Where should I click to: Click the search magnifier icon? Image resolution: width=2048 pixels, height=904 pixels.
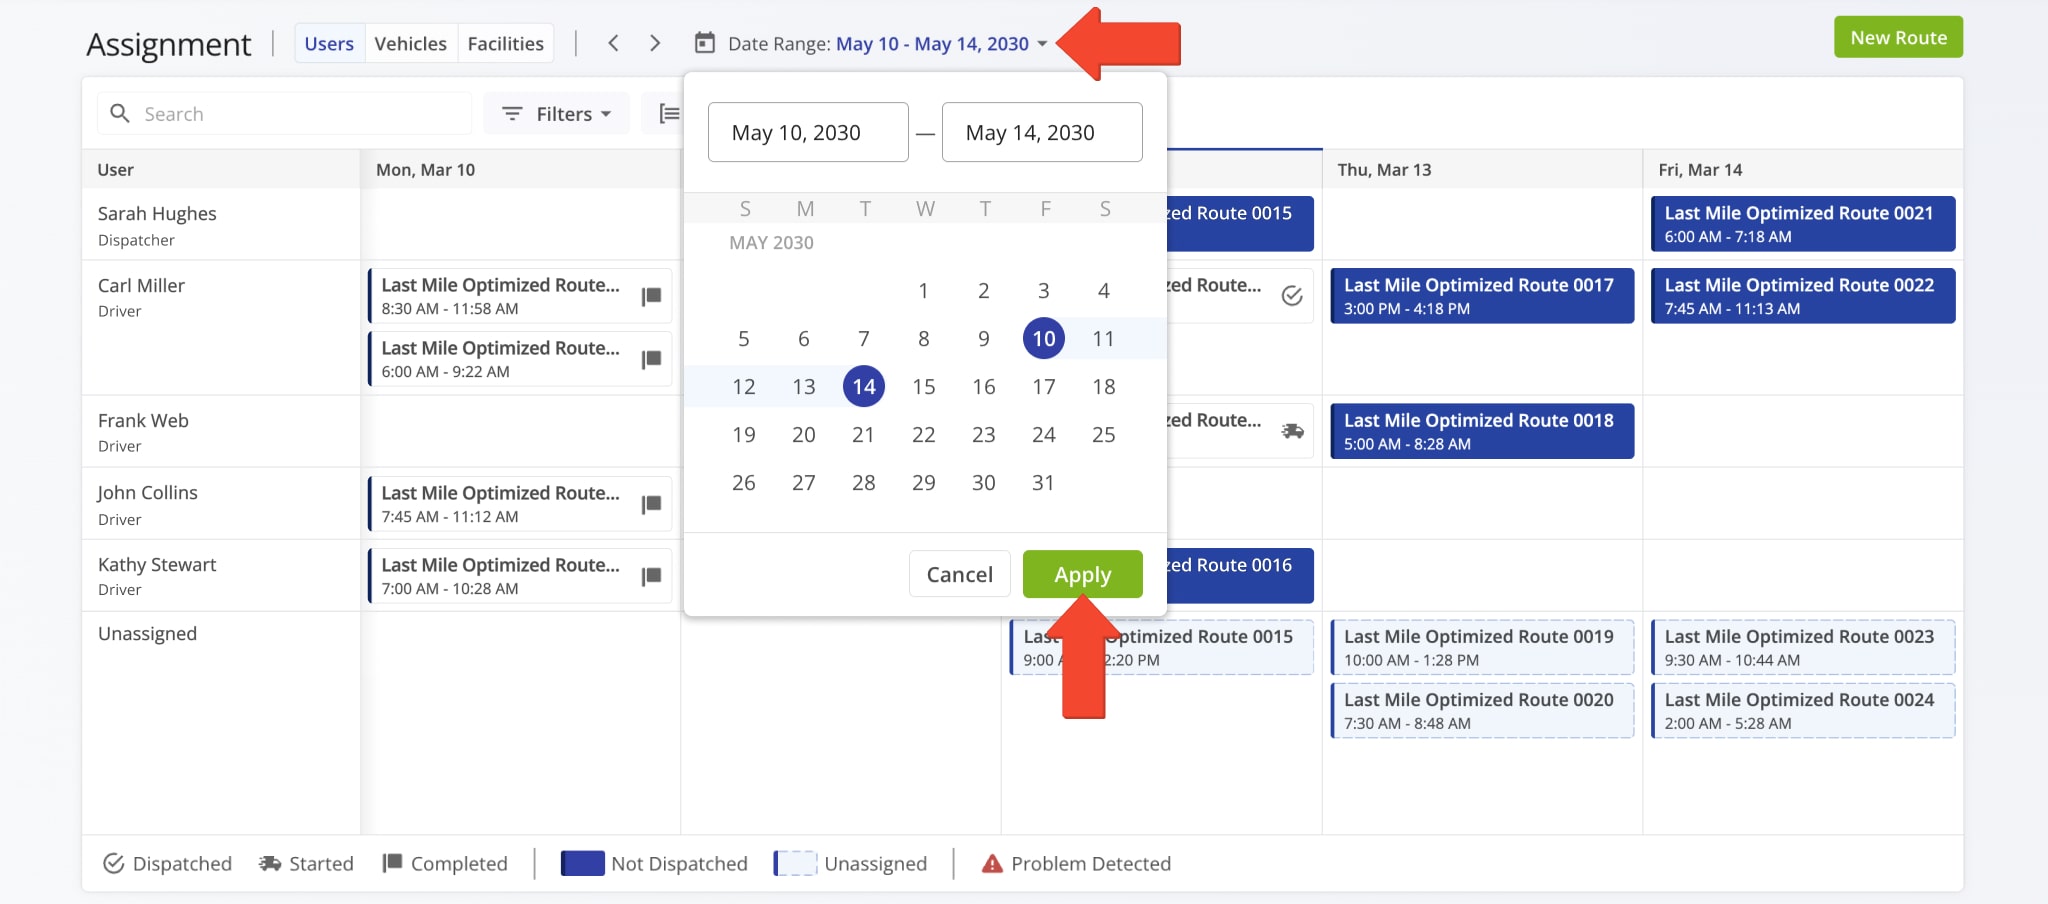[x=120, y=113]
